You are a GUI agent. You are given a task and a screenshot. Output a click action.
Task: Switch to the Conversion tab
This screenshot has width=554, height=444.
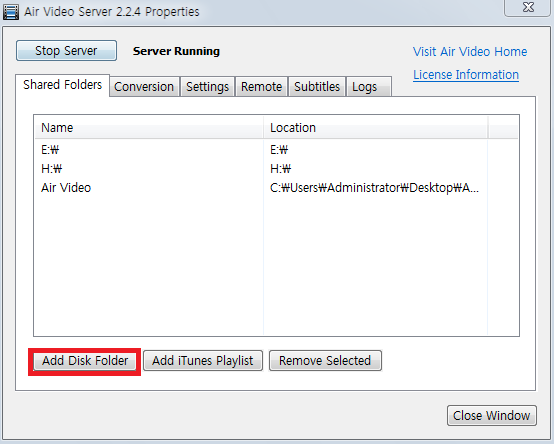coord(144,87)
